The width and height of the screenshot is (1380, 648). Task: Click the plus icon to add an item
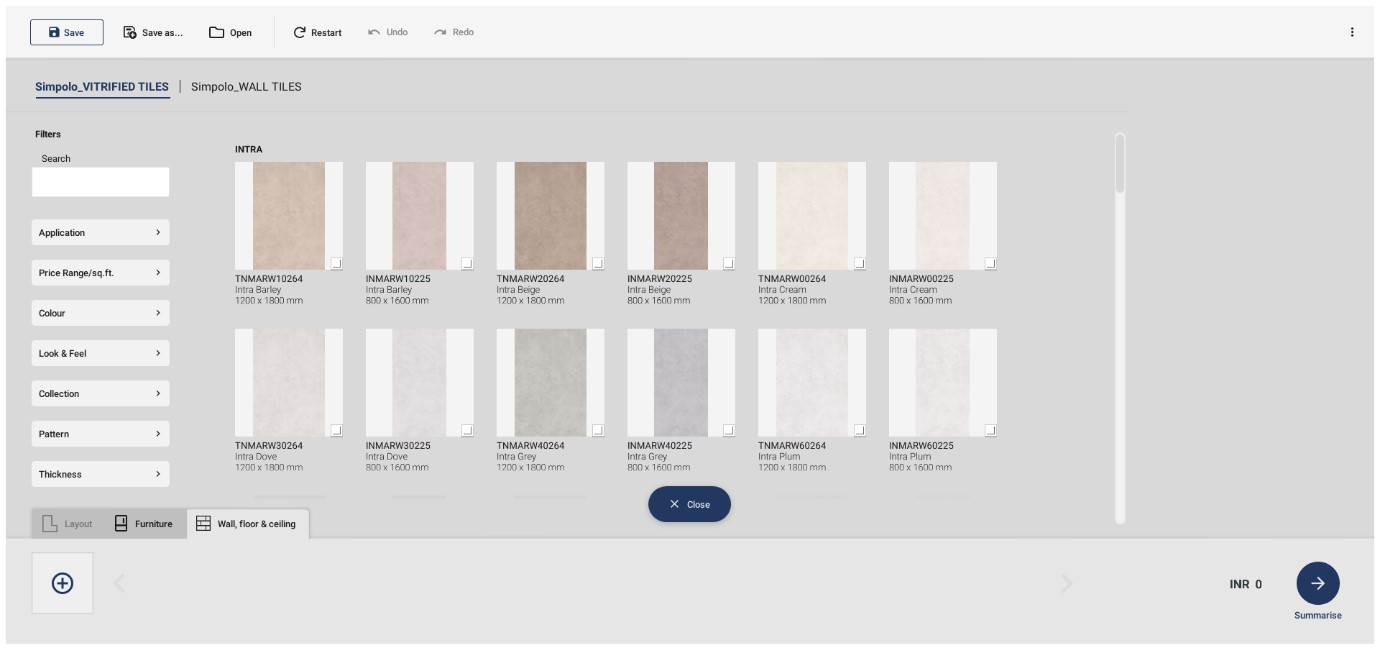[60, 585]
